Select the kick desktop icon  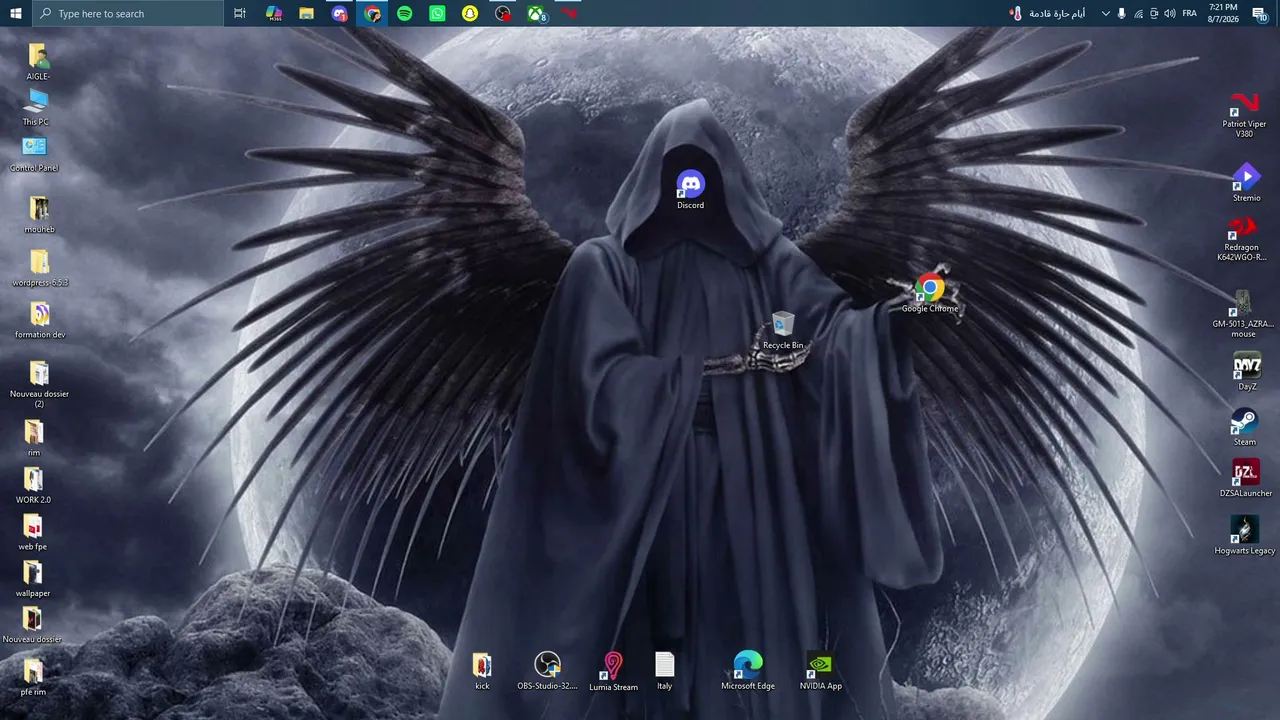(482, 671)
